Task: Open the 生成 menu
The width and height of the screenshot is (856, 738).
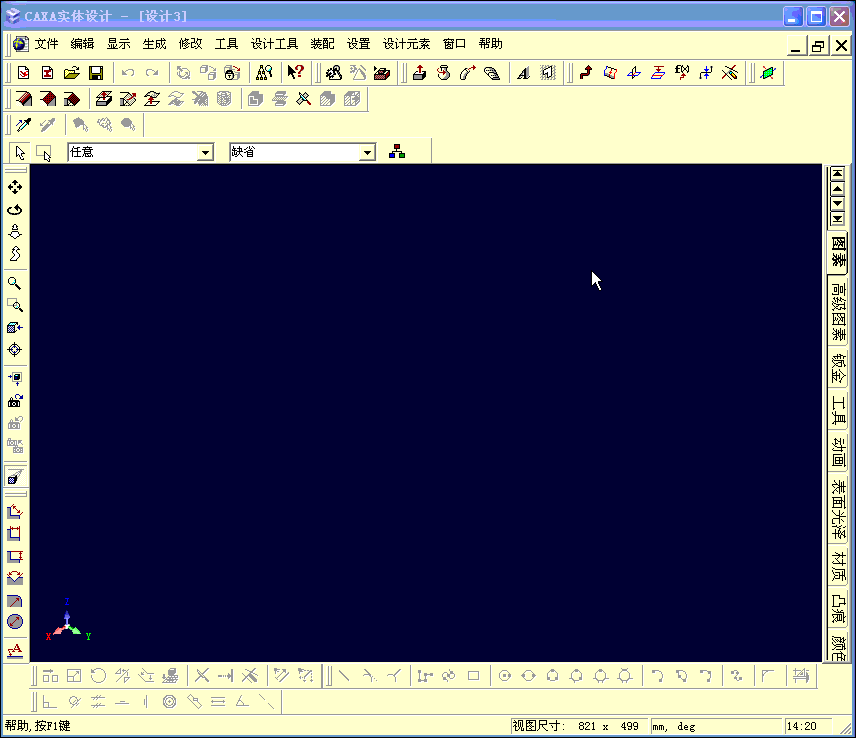Action: (x=154, y=44)
